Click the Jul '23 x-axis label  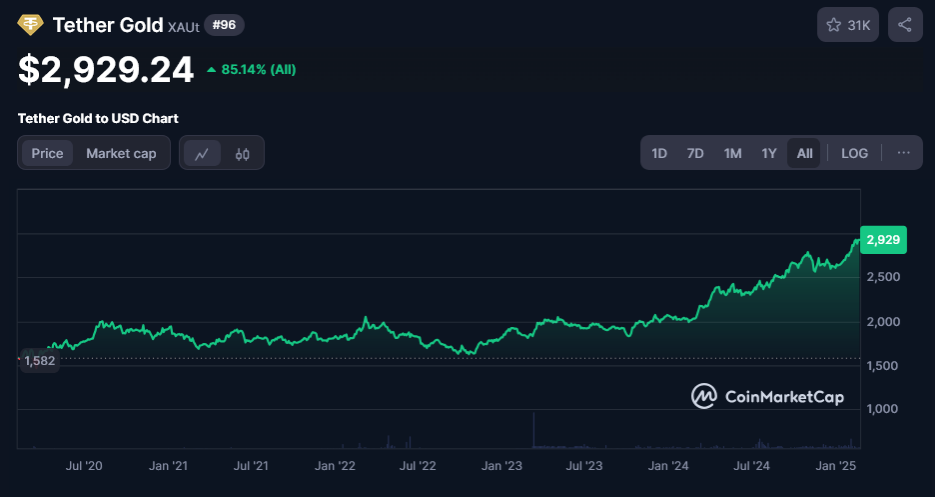click(x=584, y=465)
